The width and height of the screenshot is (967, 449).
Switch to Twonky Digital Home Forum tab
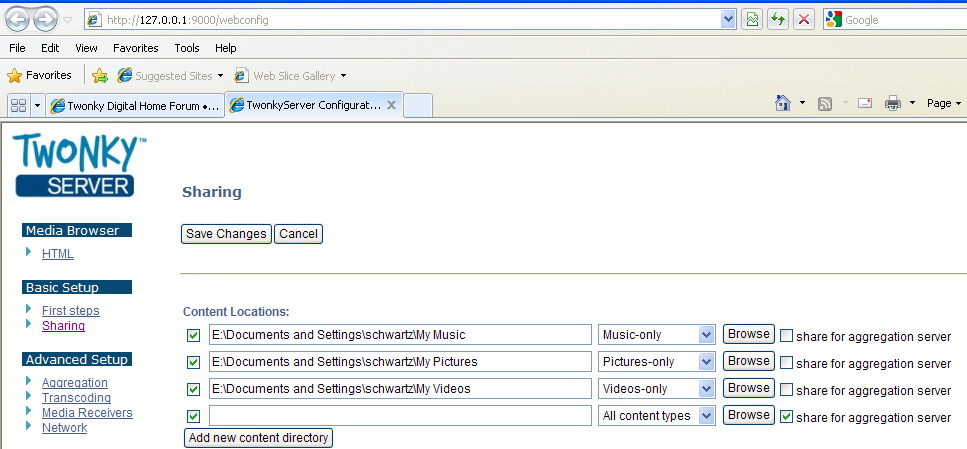135,105
